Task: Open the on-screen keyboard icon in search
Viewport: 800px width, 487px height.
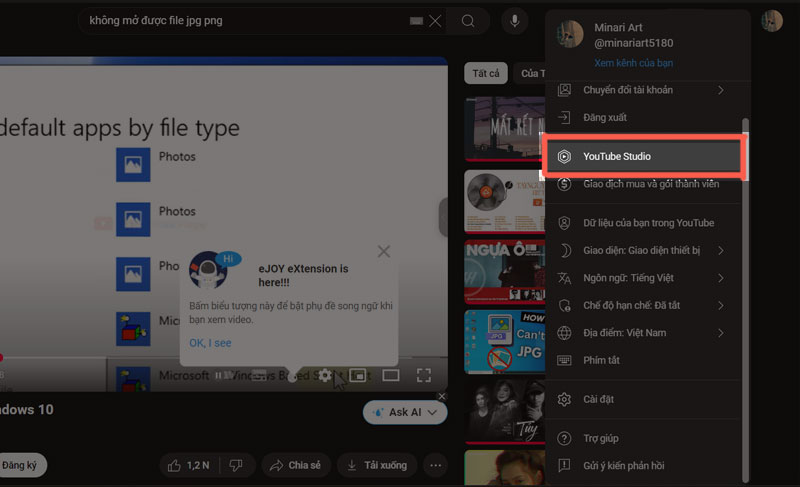Action: [x=416, y=21]
